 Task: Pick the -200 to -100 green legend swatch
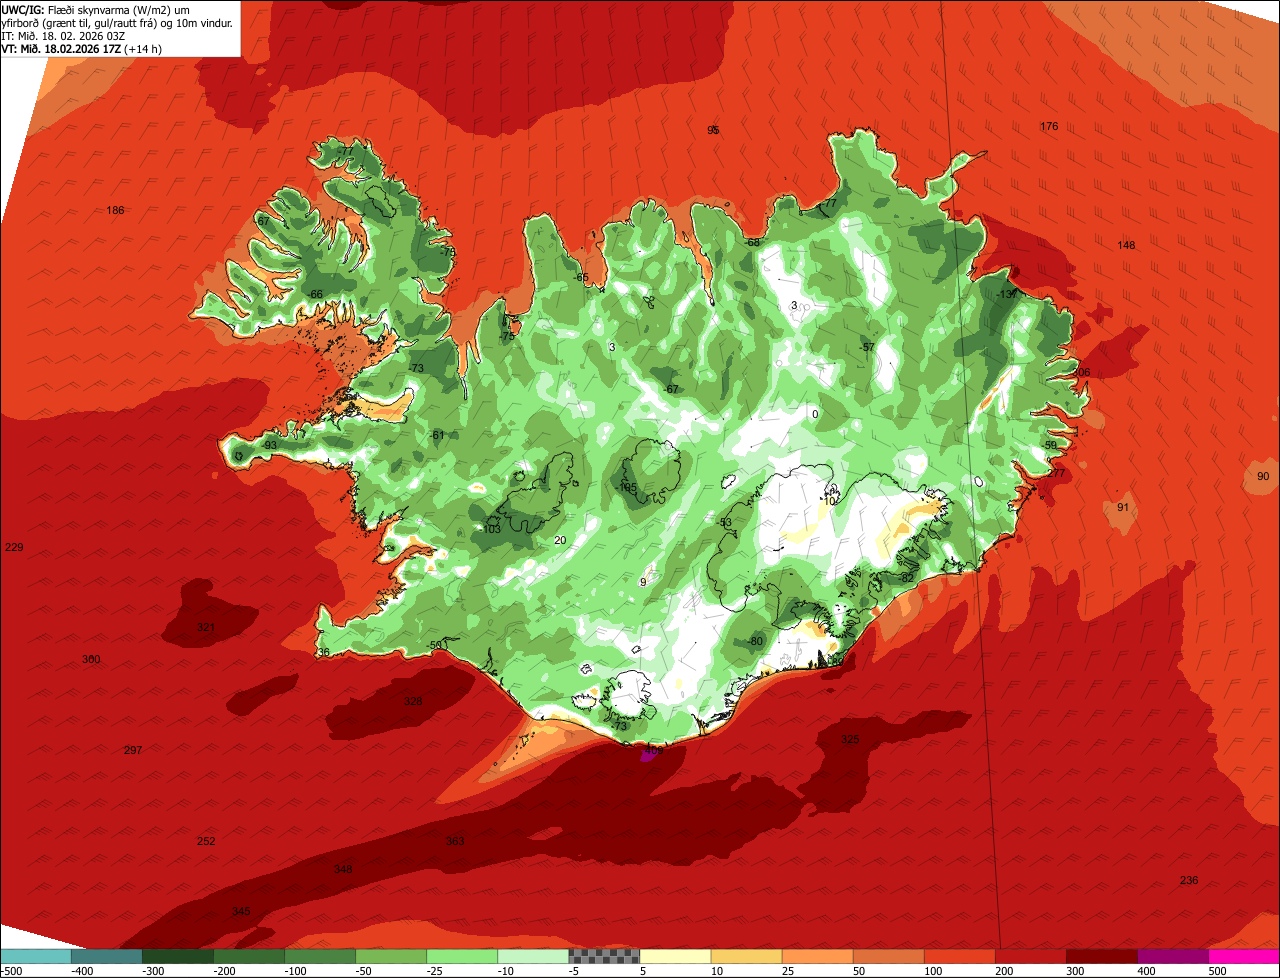click(249, 956)
